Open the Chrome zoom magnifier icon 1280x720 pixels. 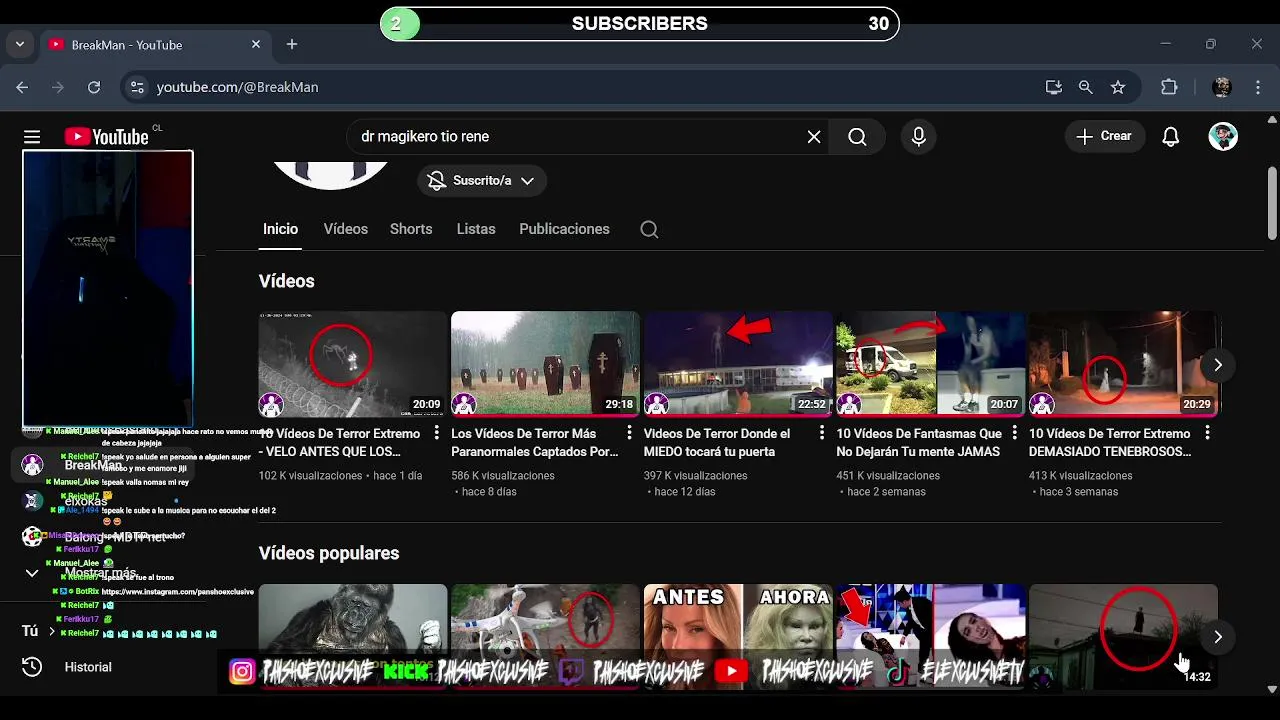(x=1086, y=88)
